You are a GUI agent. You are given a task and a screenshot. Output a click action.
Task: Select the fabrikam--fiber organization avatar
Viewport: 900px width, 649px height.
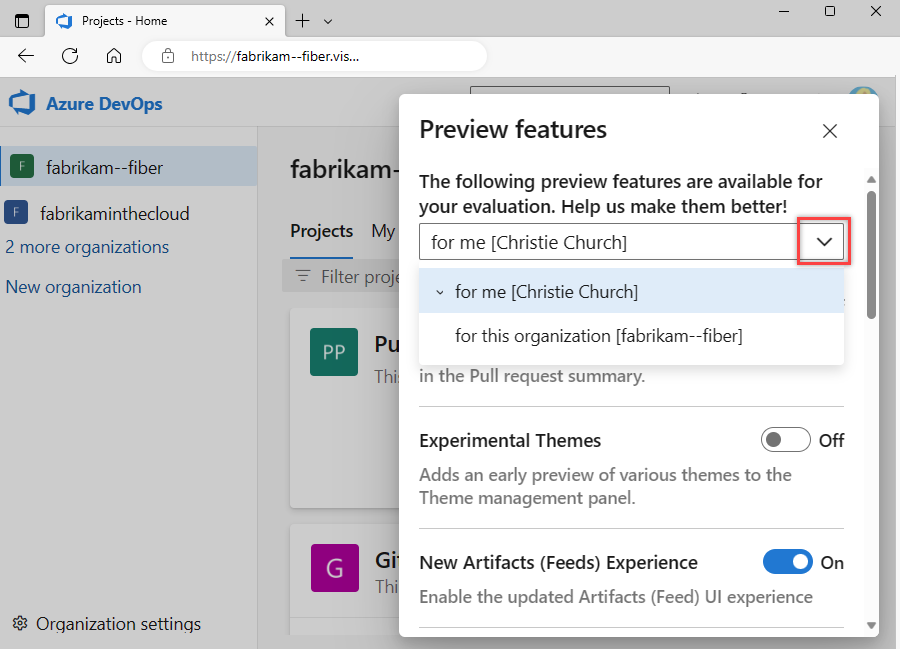(22, 166)
